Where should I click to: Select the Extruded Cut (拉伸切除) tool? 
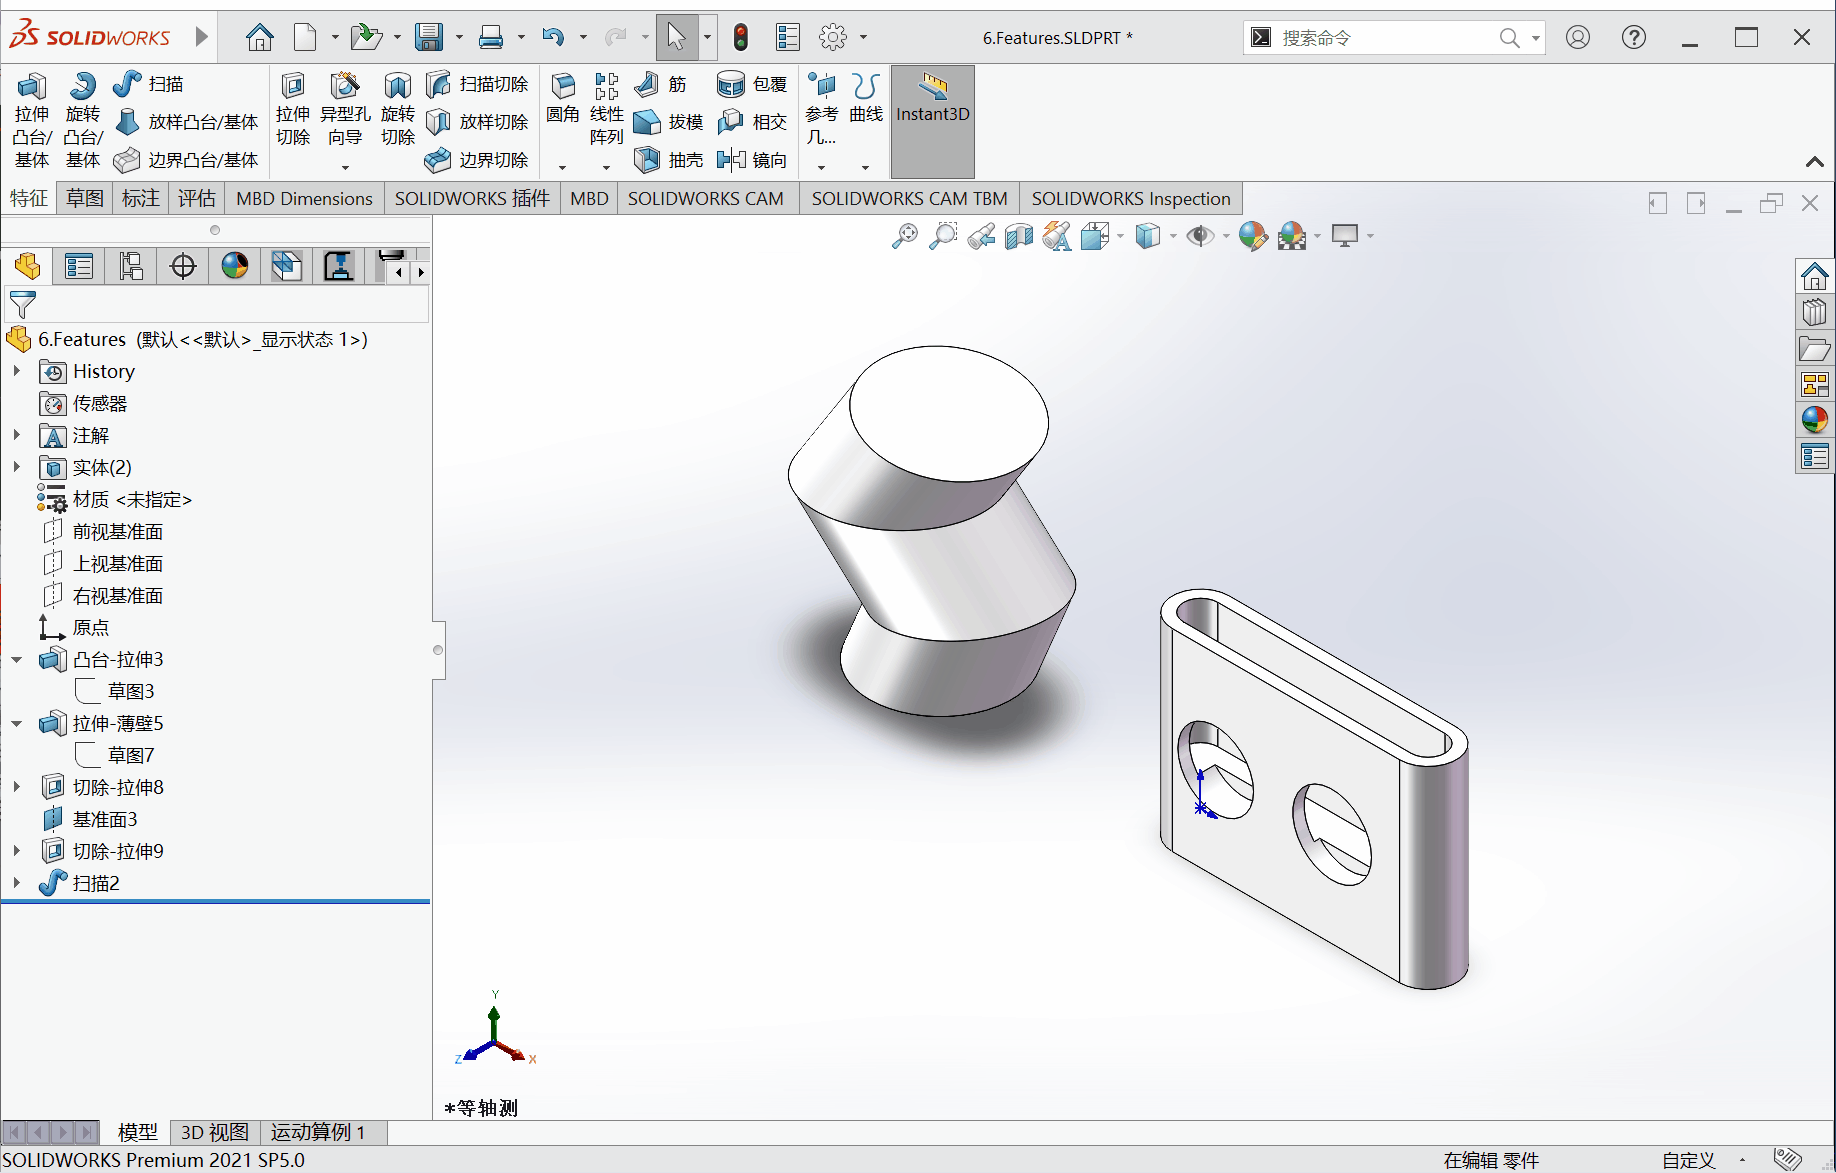tap(293, 110)
